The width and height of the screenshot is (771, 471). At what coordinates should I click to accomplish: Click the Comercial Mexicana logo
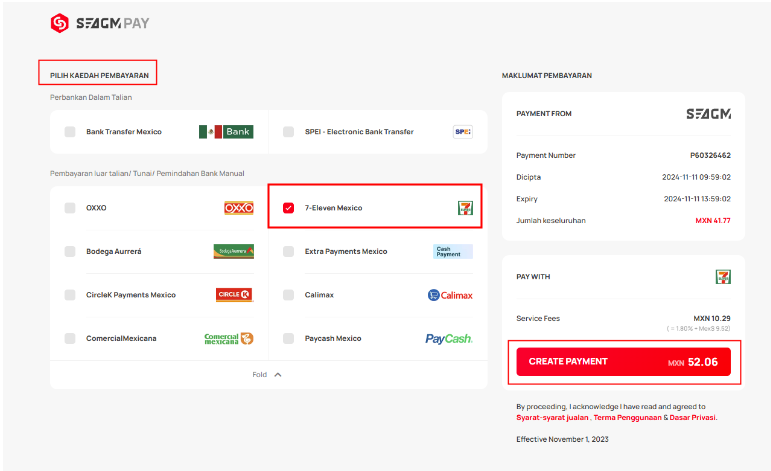coord(229,338)
